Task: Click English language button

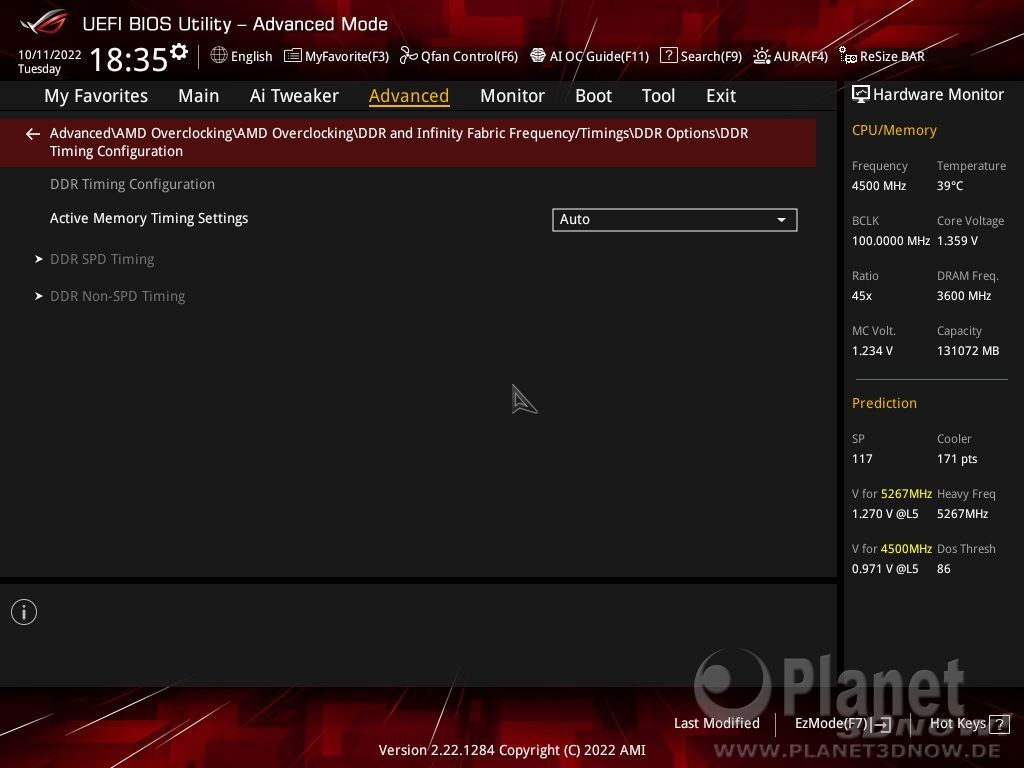Action: (x=251, y=56)
